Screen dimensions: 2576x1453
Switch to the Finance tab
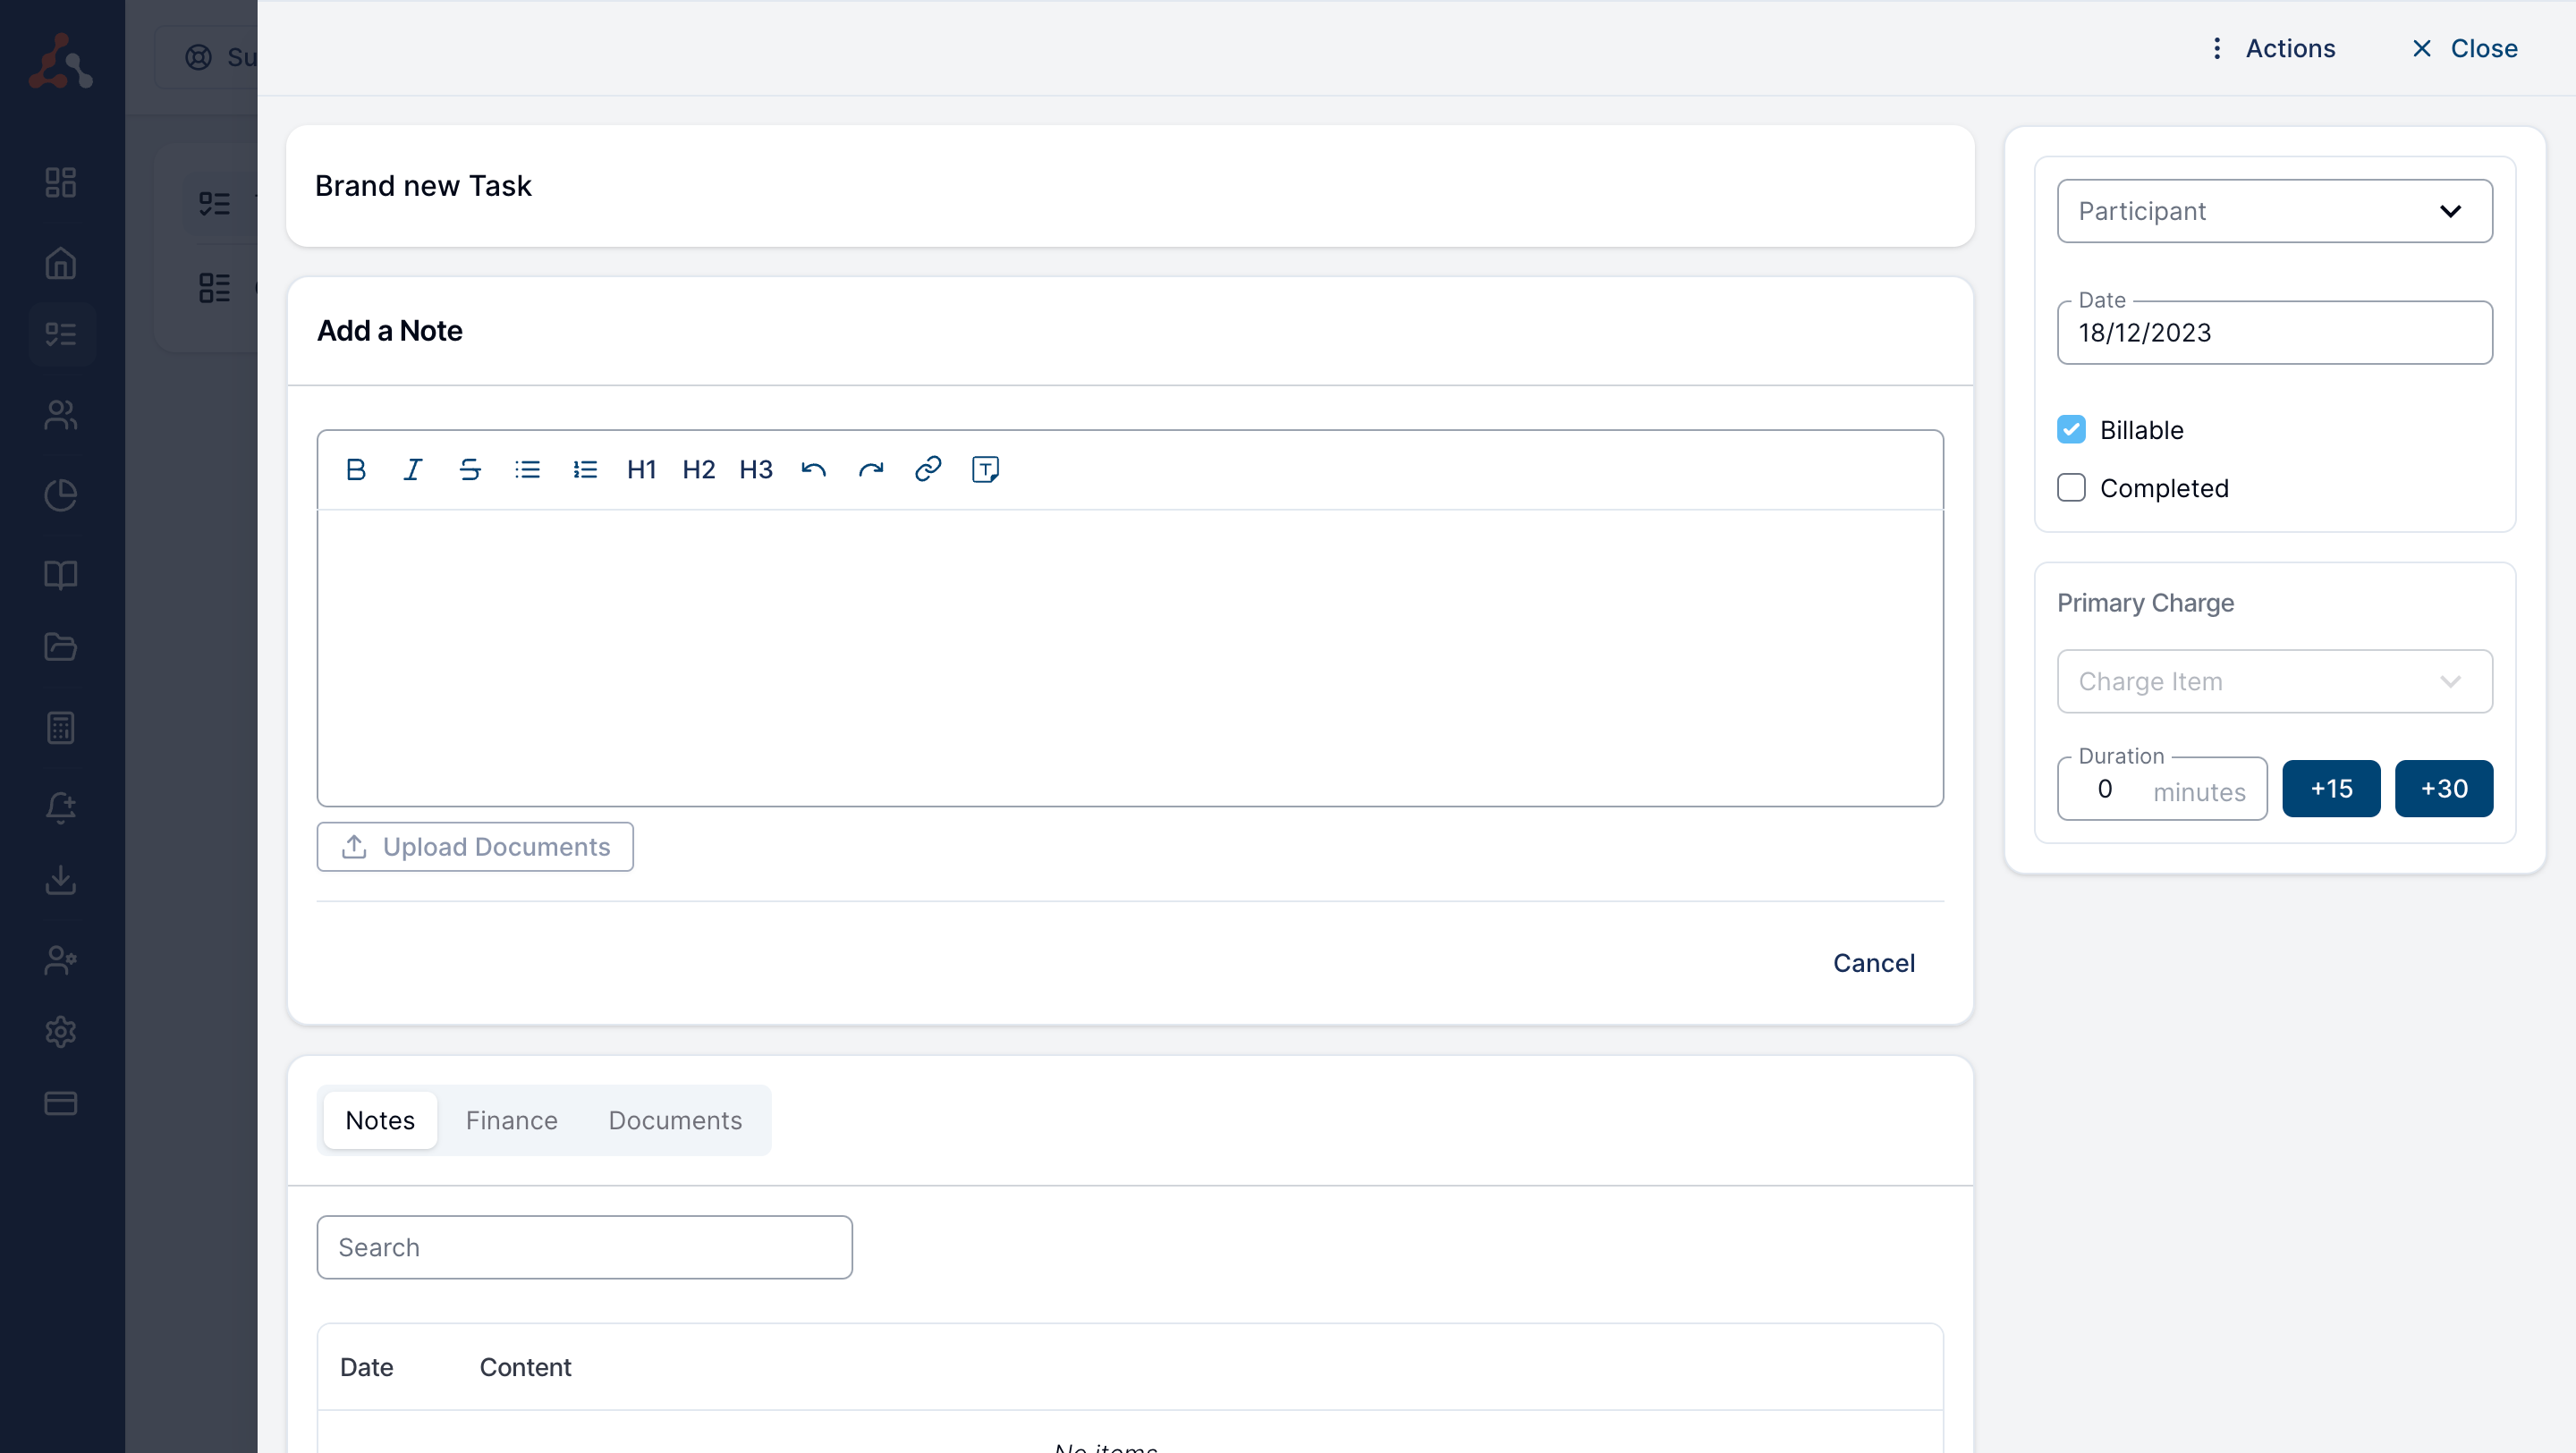point(511,1120)
